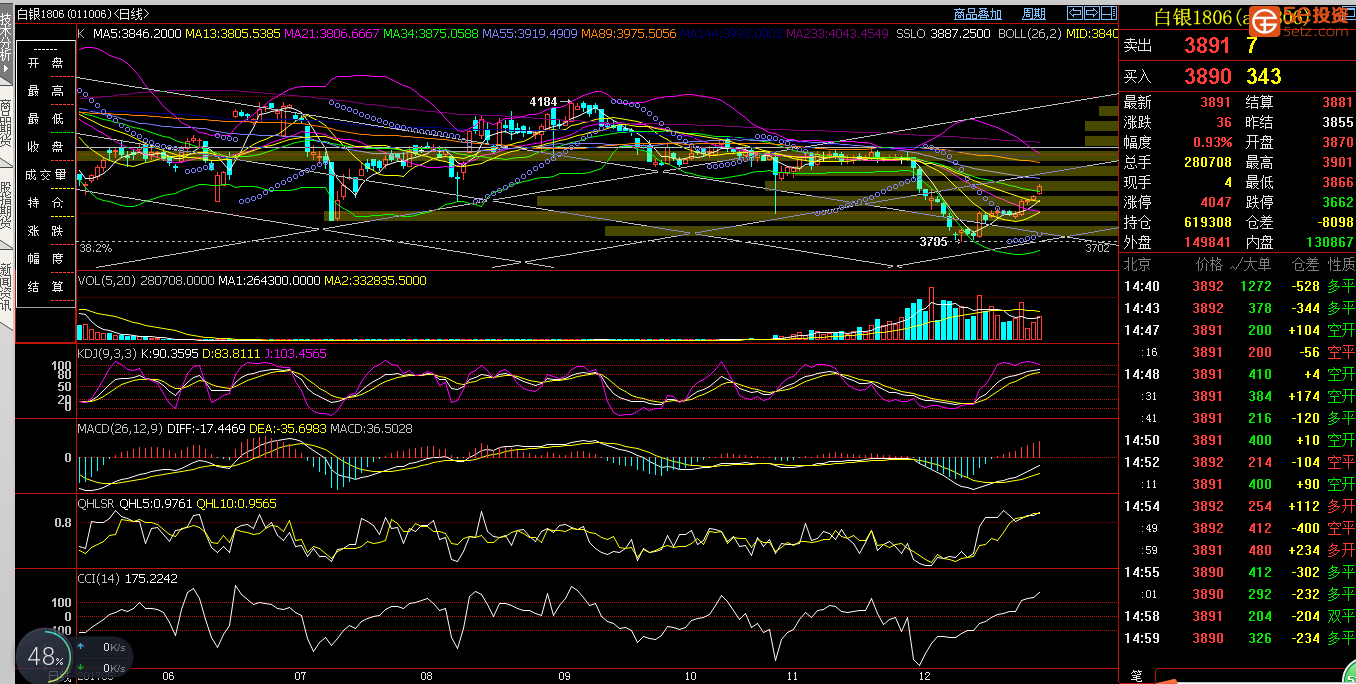Click the last arrow icon in the chart header
This screenshot has height=684, width=1356.
[1108, 13]
